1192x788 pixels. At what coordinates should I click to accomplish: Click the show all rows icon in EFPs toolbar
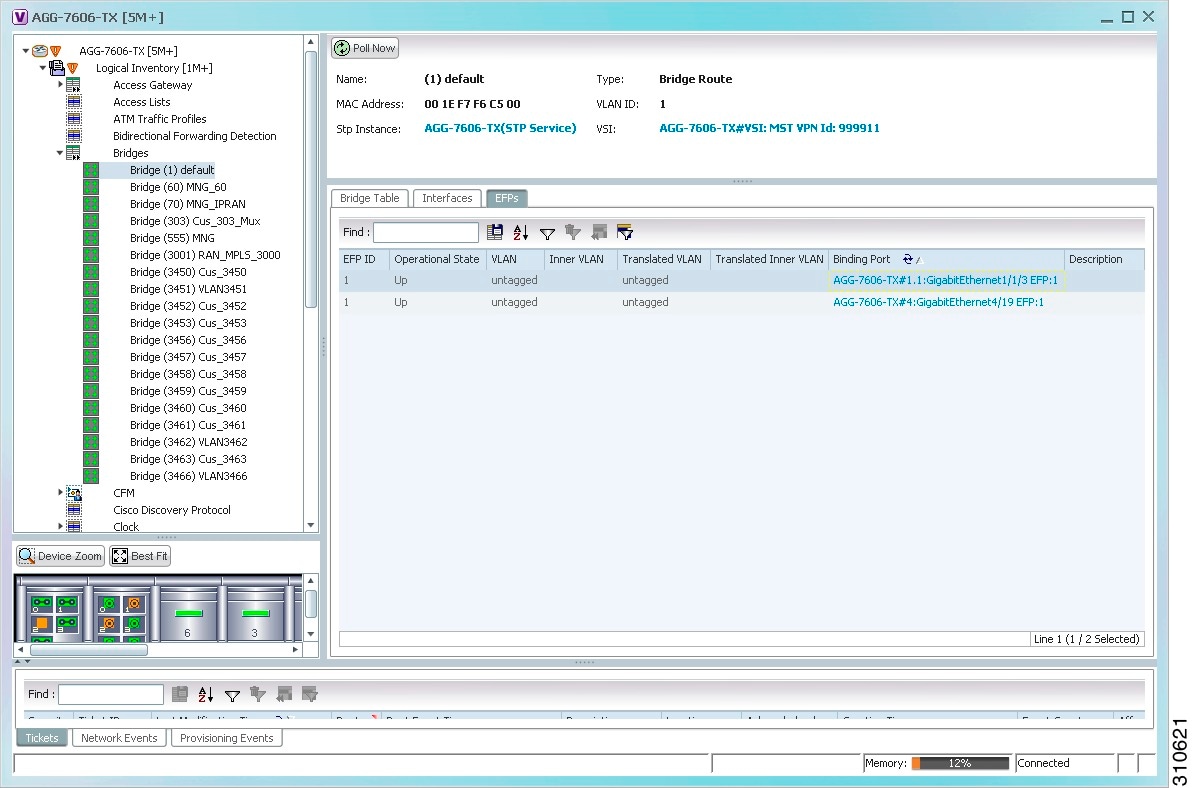click(599, 233)
